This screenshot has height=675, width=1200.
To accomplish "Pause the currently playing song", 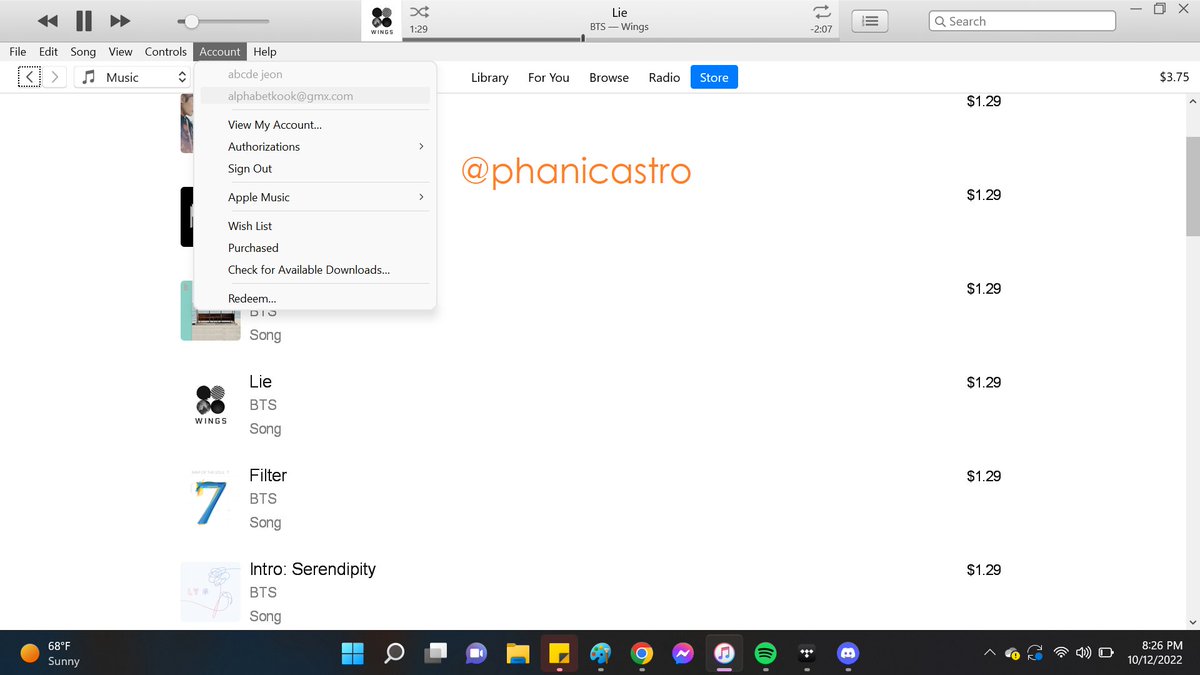I will click(x=84, y=21).
